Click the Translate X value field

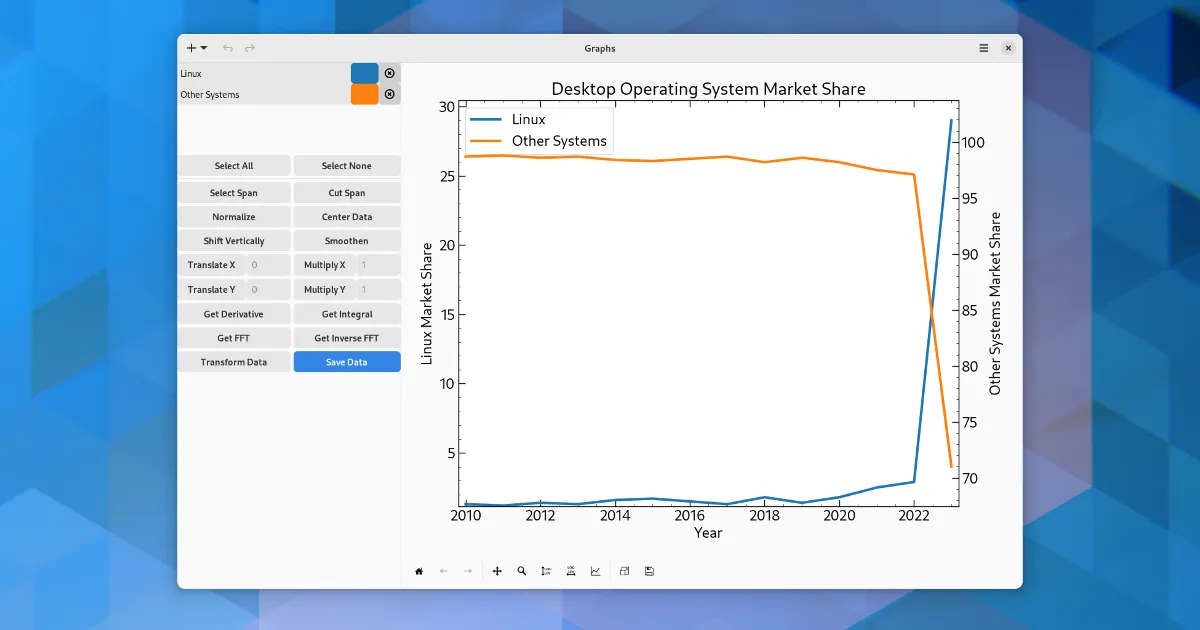pyautogui.click(x=267, y=265)
